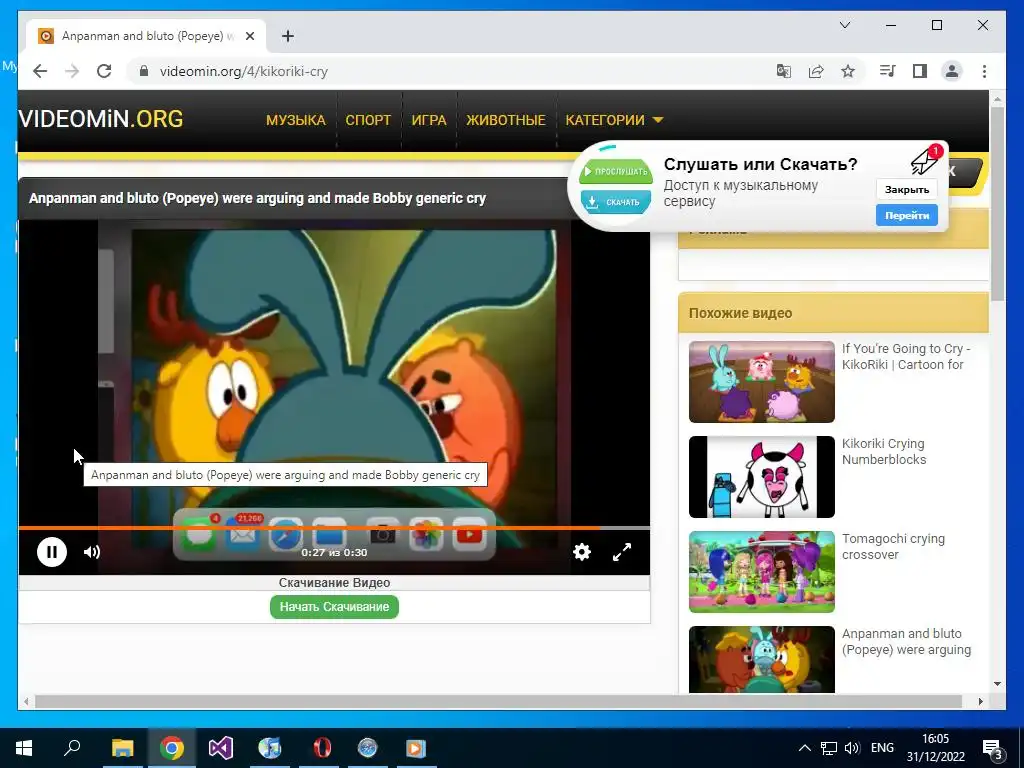This screenshot has height=768, width=1024.
Task: Switch ENG input language
Action: [x=882, y=748]
